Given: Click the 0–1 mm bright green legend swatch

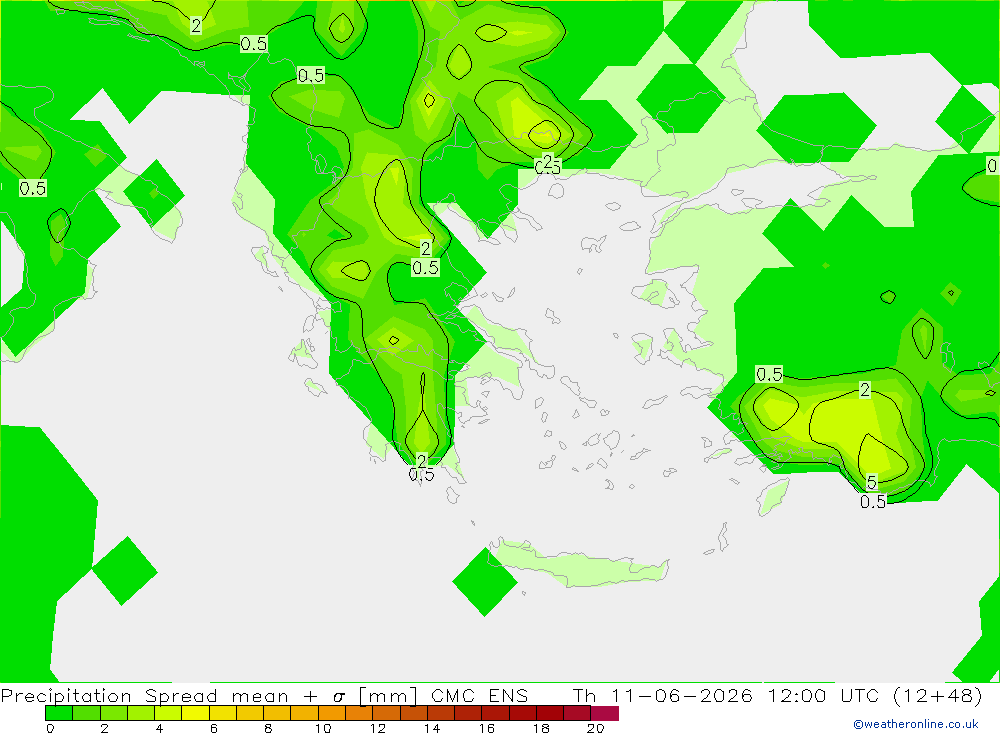Looking at the screenshot, I should tap(59, 713).
